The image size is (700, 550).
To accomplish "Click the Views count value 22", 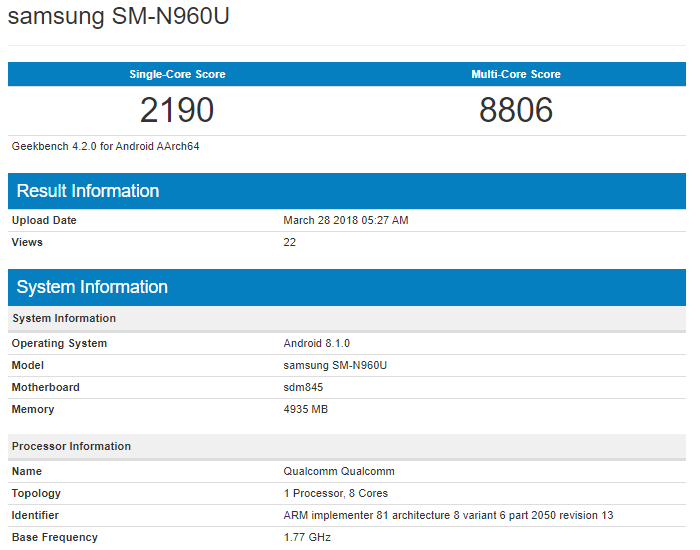I will click(x=290, y=242).
